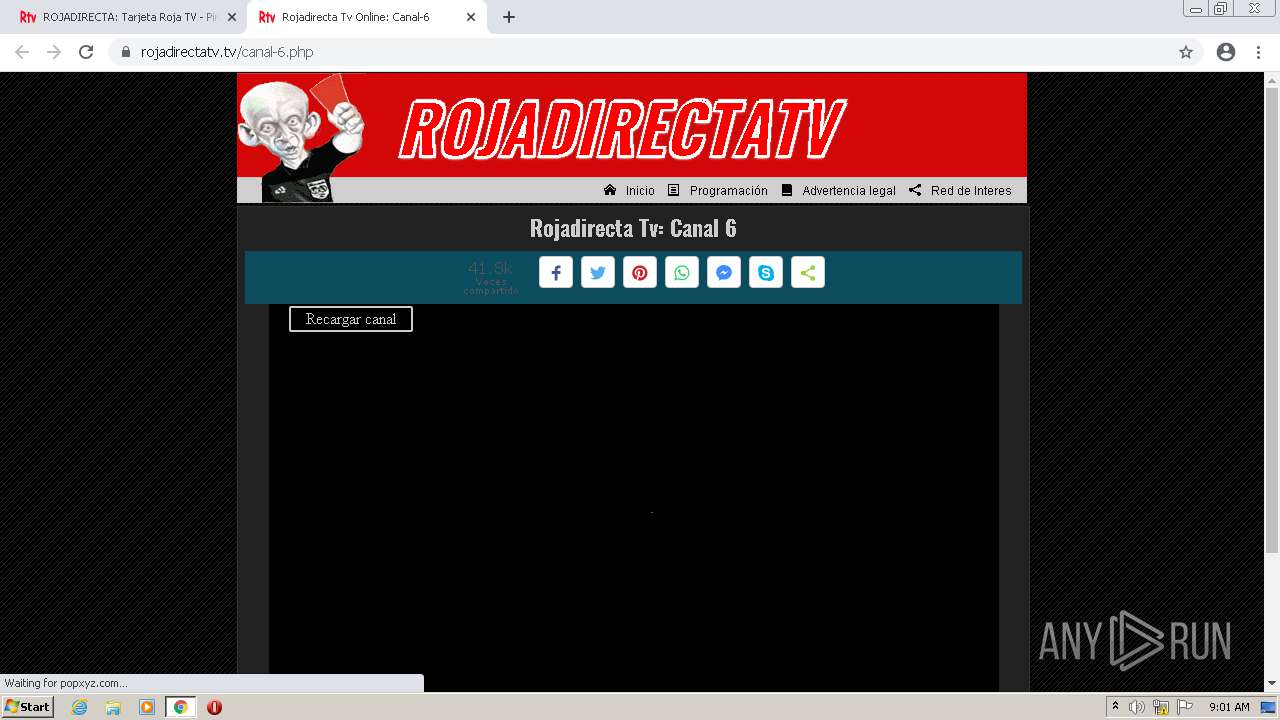Open a new browser tab
Image resolution: width=1280 pixels, height=720 pixels.
pos(509,17)
